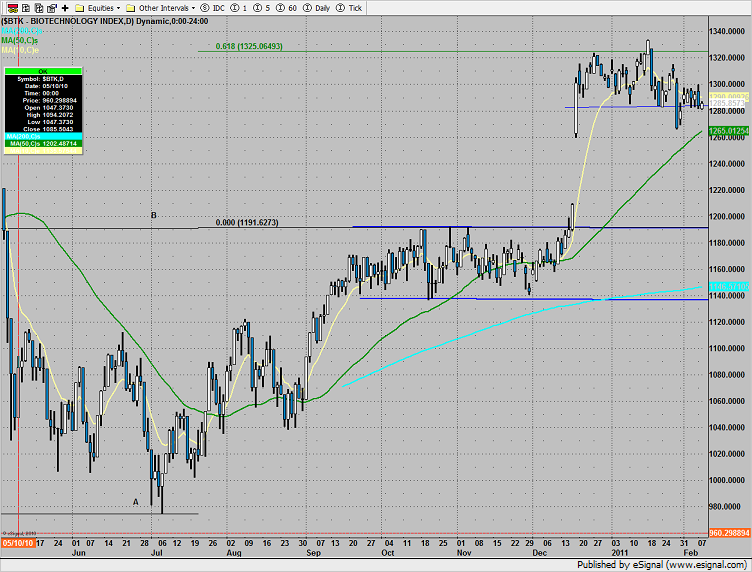The image size is (752, 572).
Task: Expand the Equities dropdown arrow
Action: 119,7
